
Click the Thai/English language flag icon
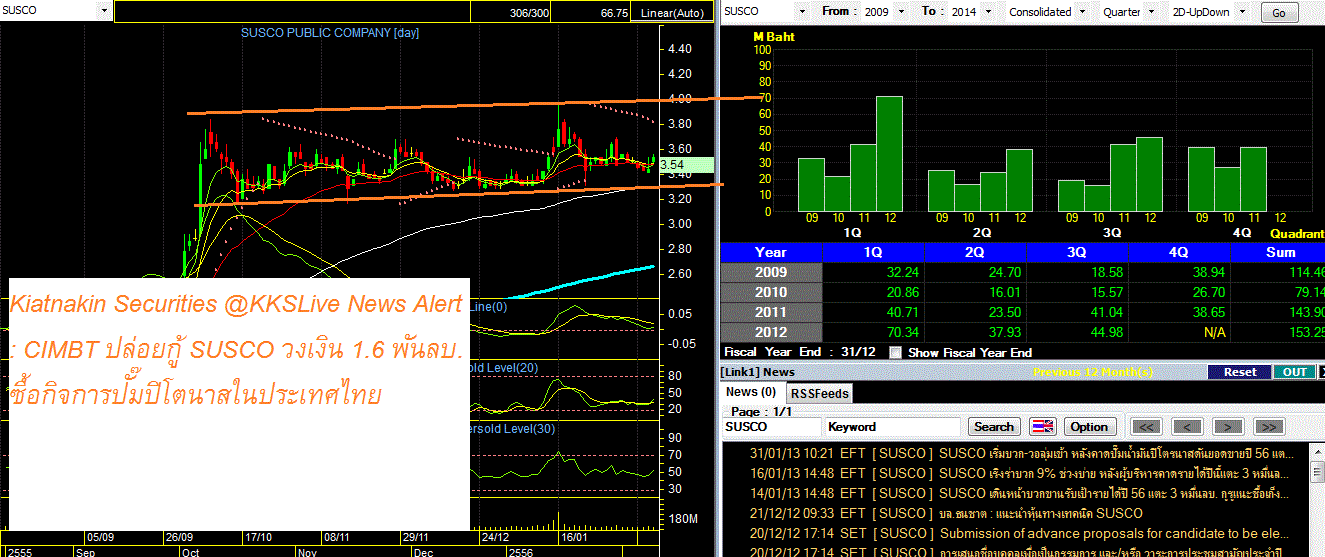pos(1043,427)
